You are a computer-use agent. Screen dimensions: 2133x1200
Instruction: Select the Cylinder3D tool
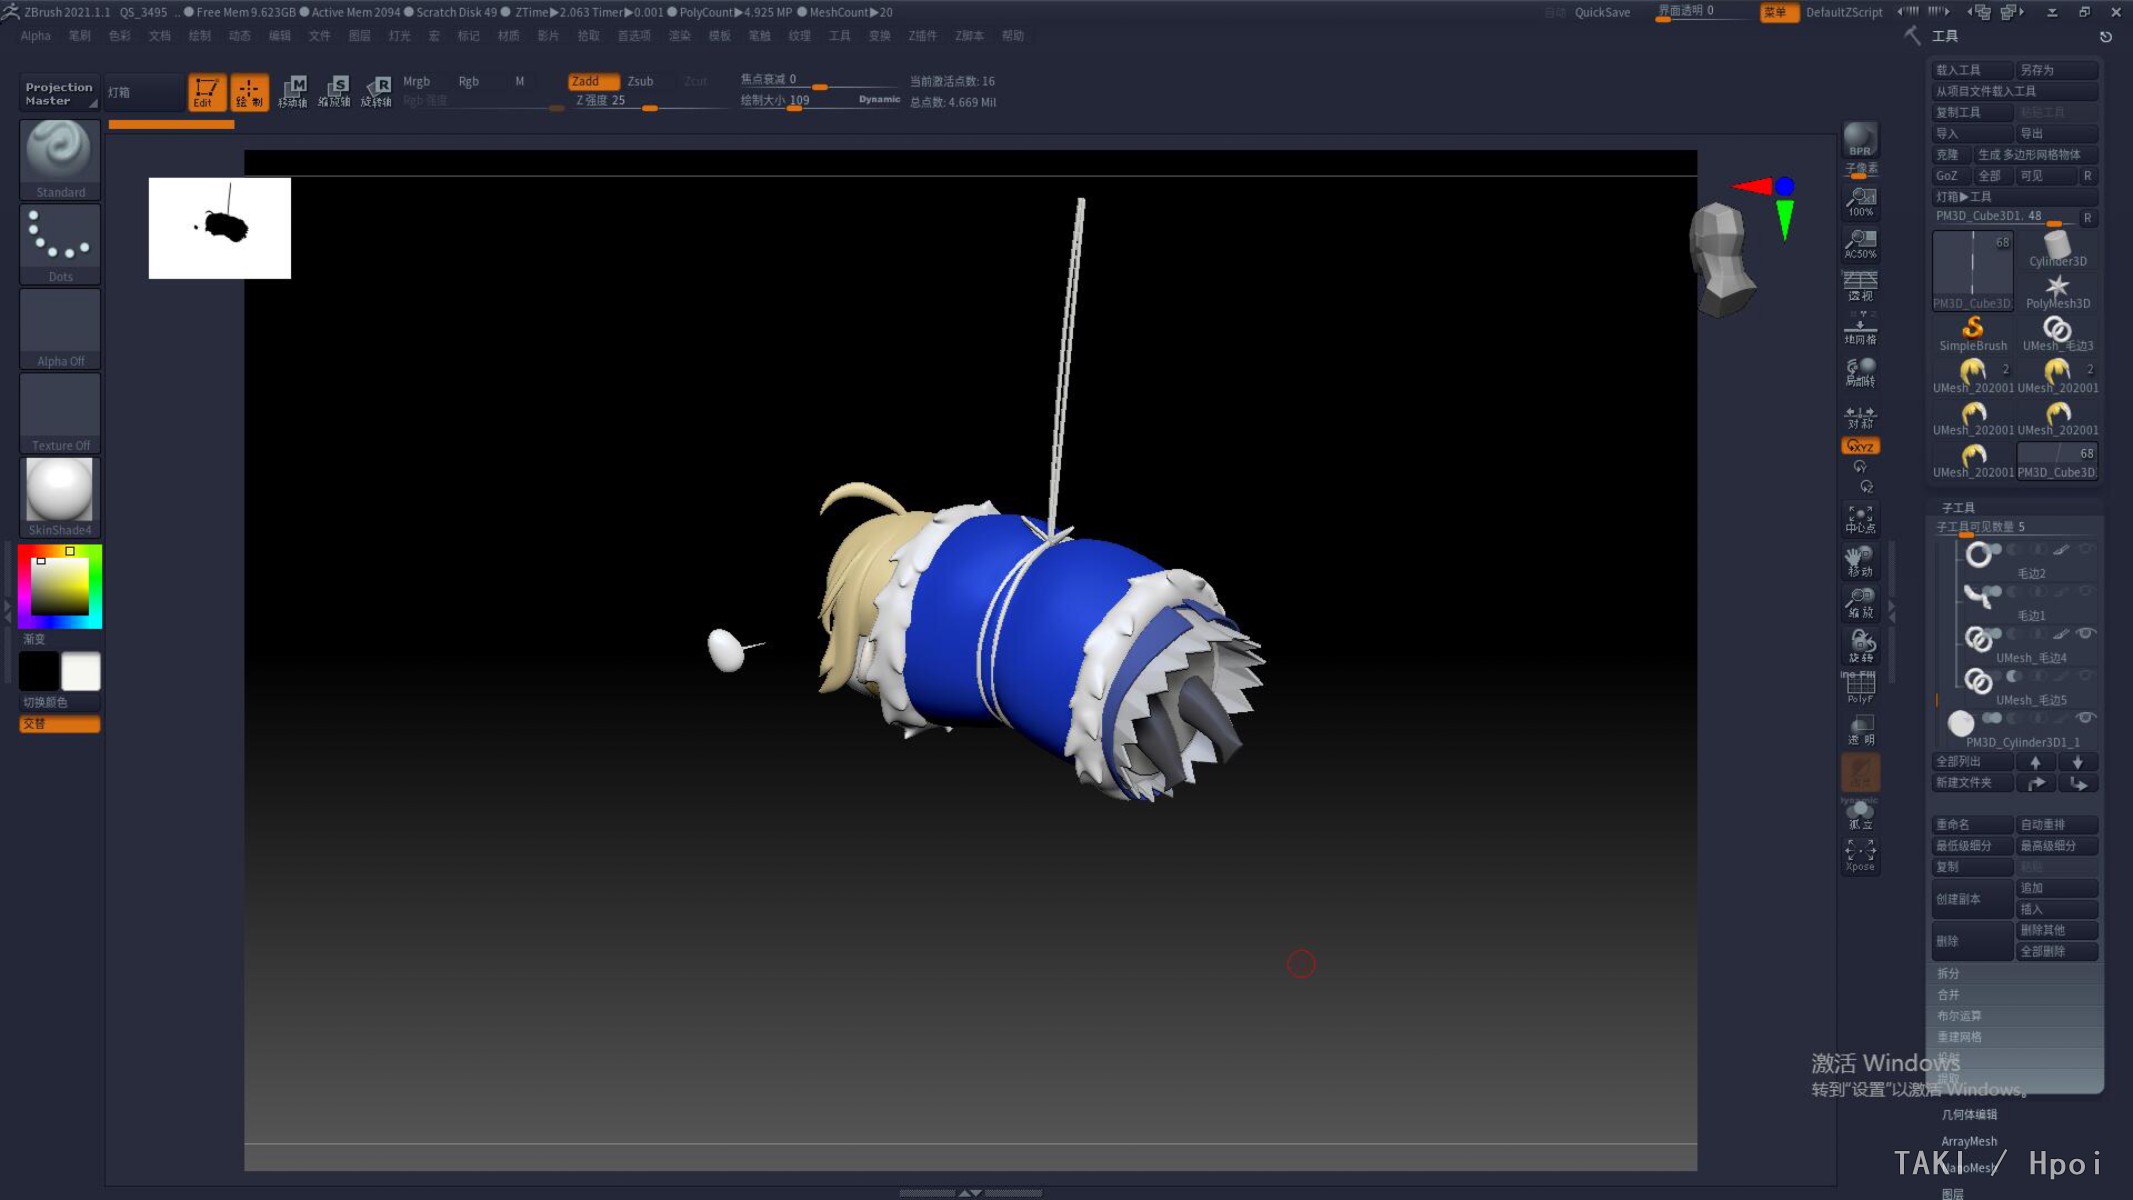2057,249
